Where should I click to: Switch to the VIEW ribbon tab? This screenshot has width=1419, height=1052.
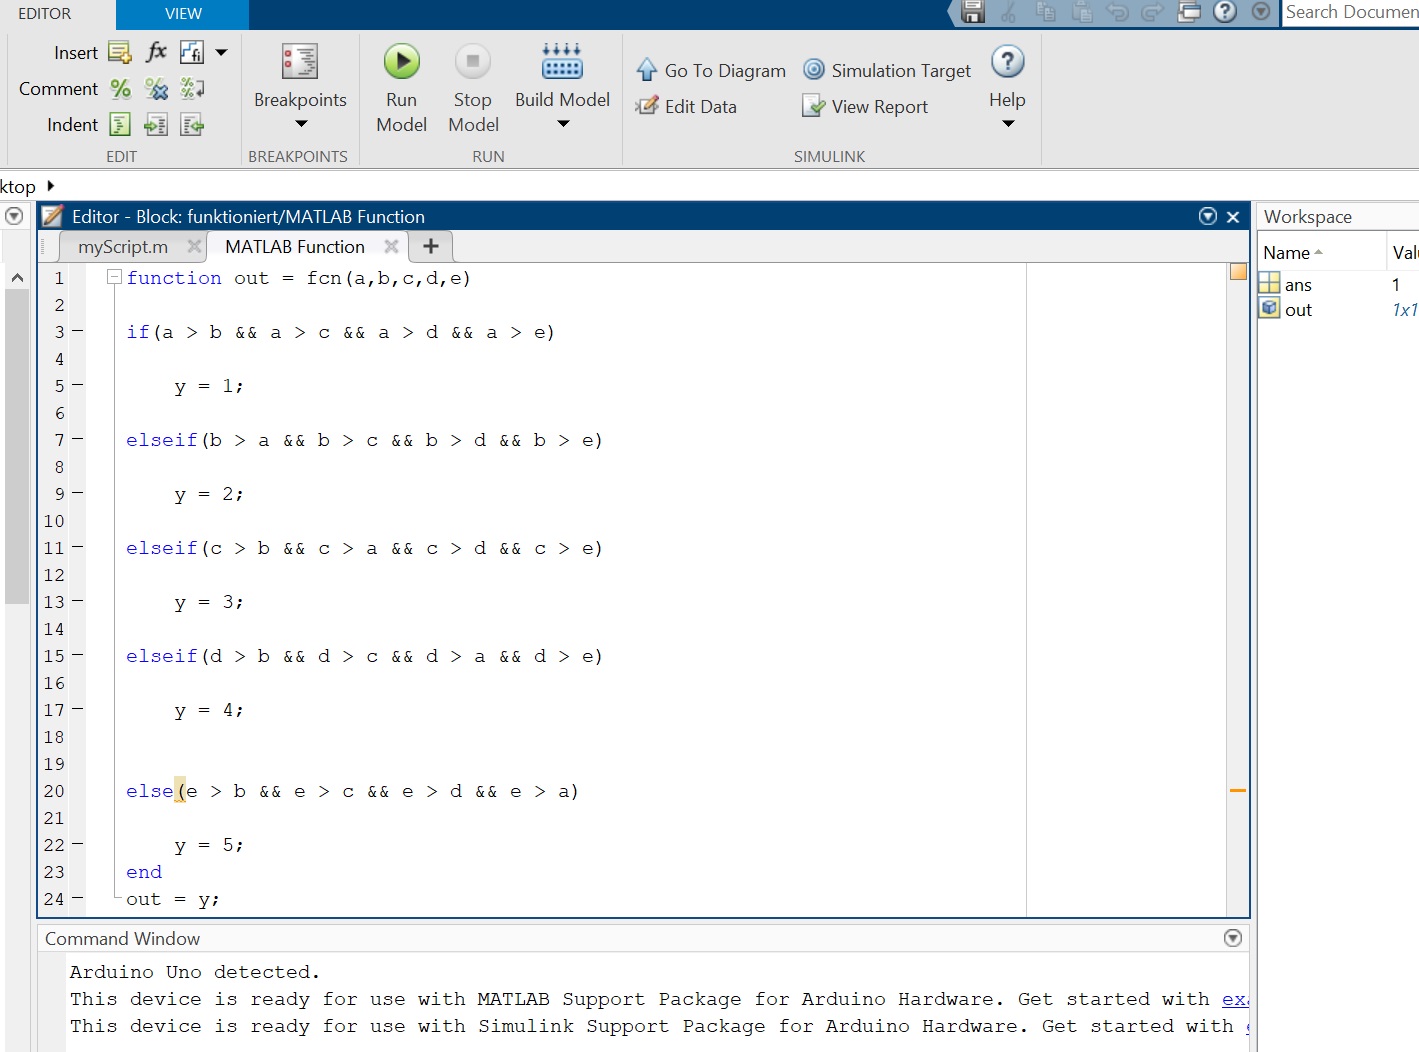pos(183,14)
